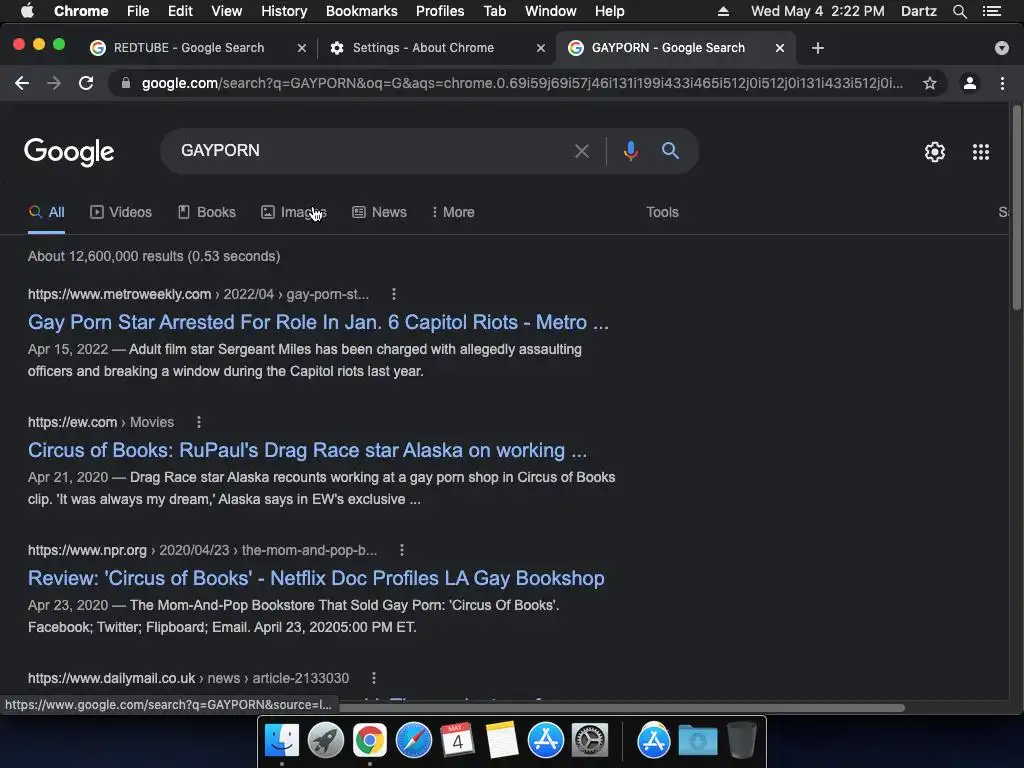
Task: Start voice search with the microphone icon
Action: [x=630, y=151]
